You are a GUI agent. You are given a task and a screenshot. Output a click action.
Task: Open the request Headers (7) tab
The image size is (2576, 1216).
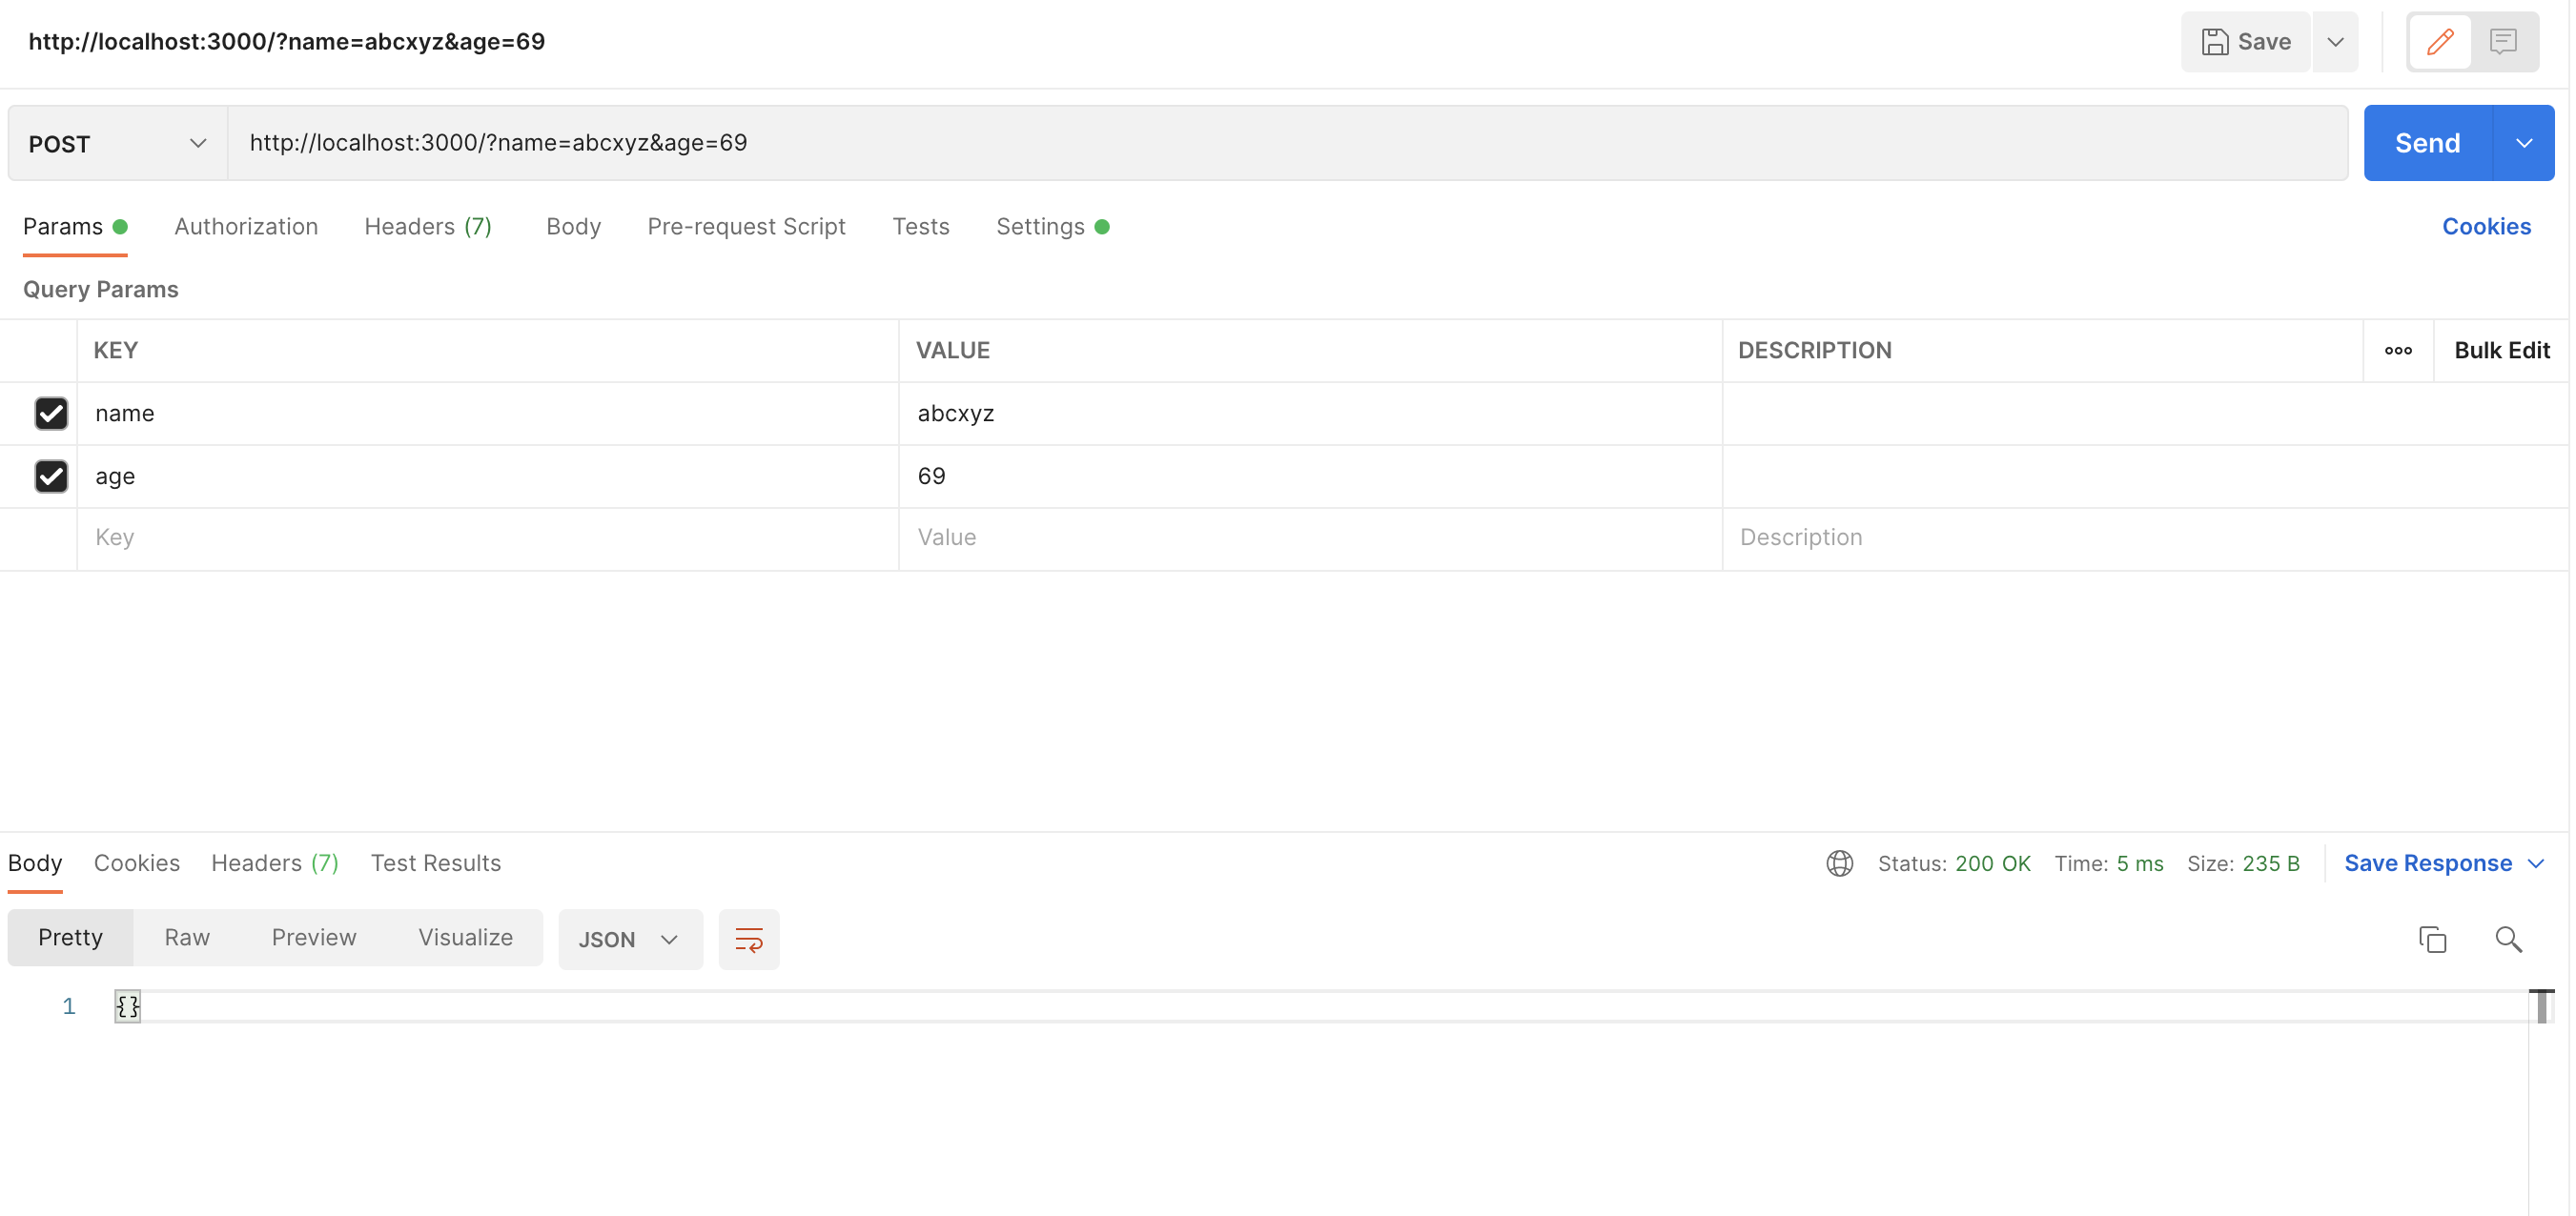click(x=428, y=227)
